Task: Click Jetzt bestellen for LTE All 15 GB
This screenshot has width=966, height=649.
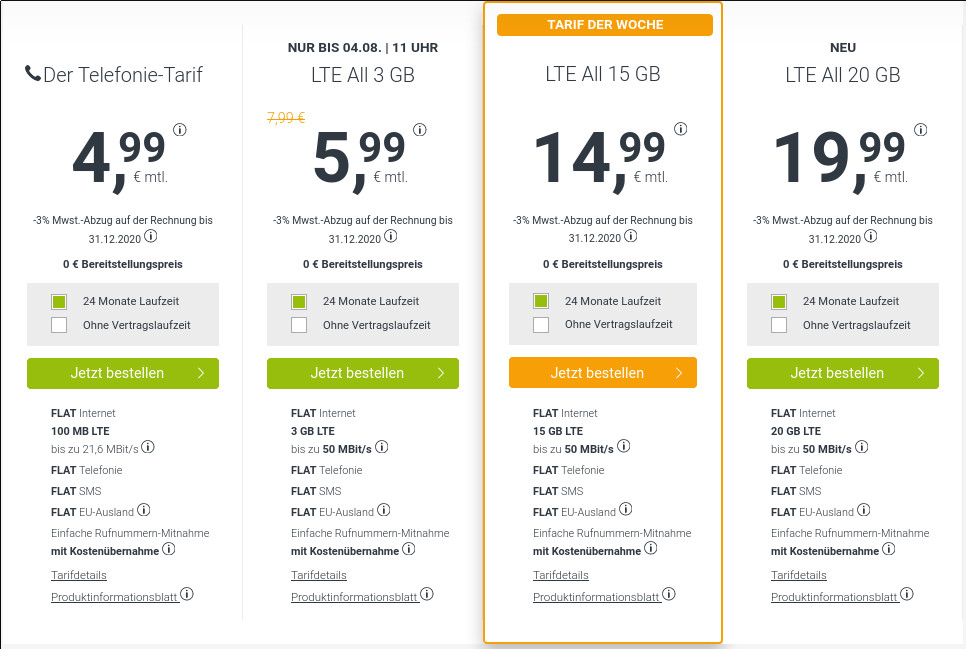Action: point(603,371)
